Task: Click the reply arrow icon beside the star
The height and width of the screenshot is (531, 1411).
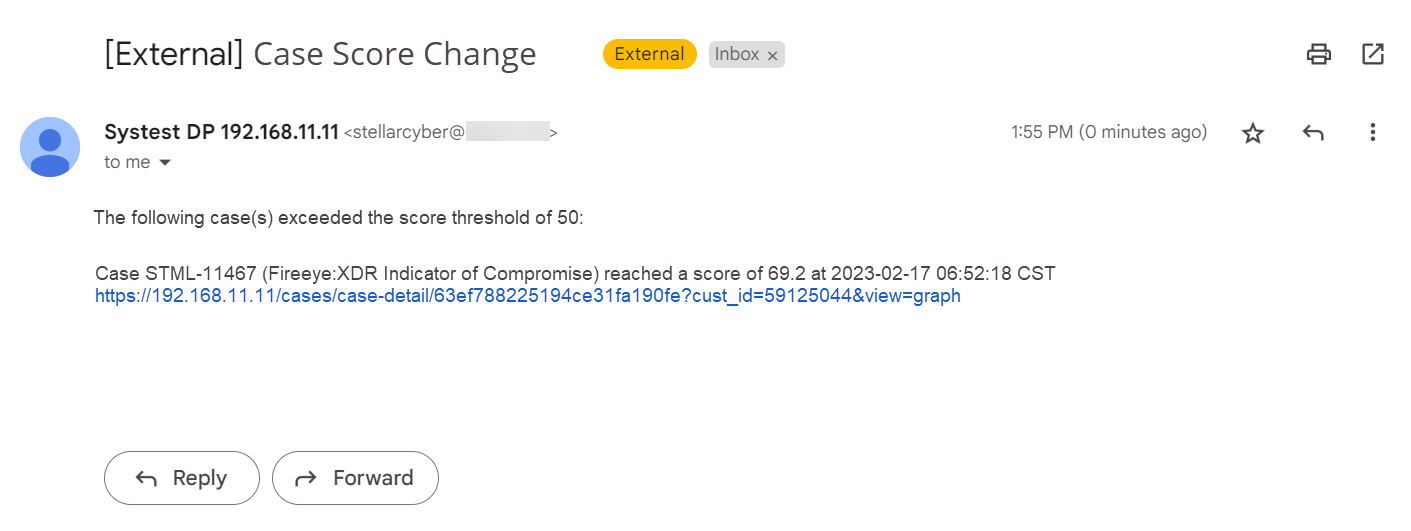Action: pyautogui.click(x=1313, y=133)
